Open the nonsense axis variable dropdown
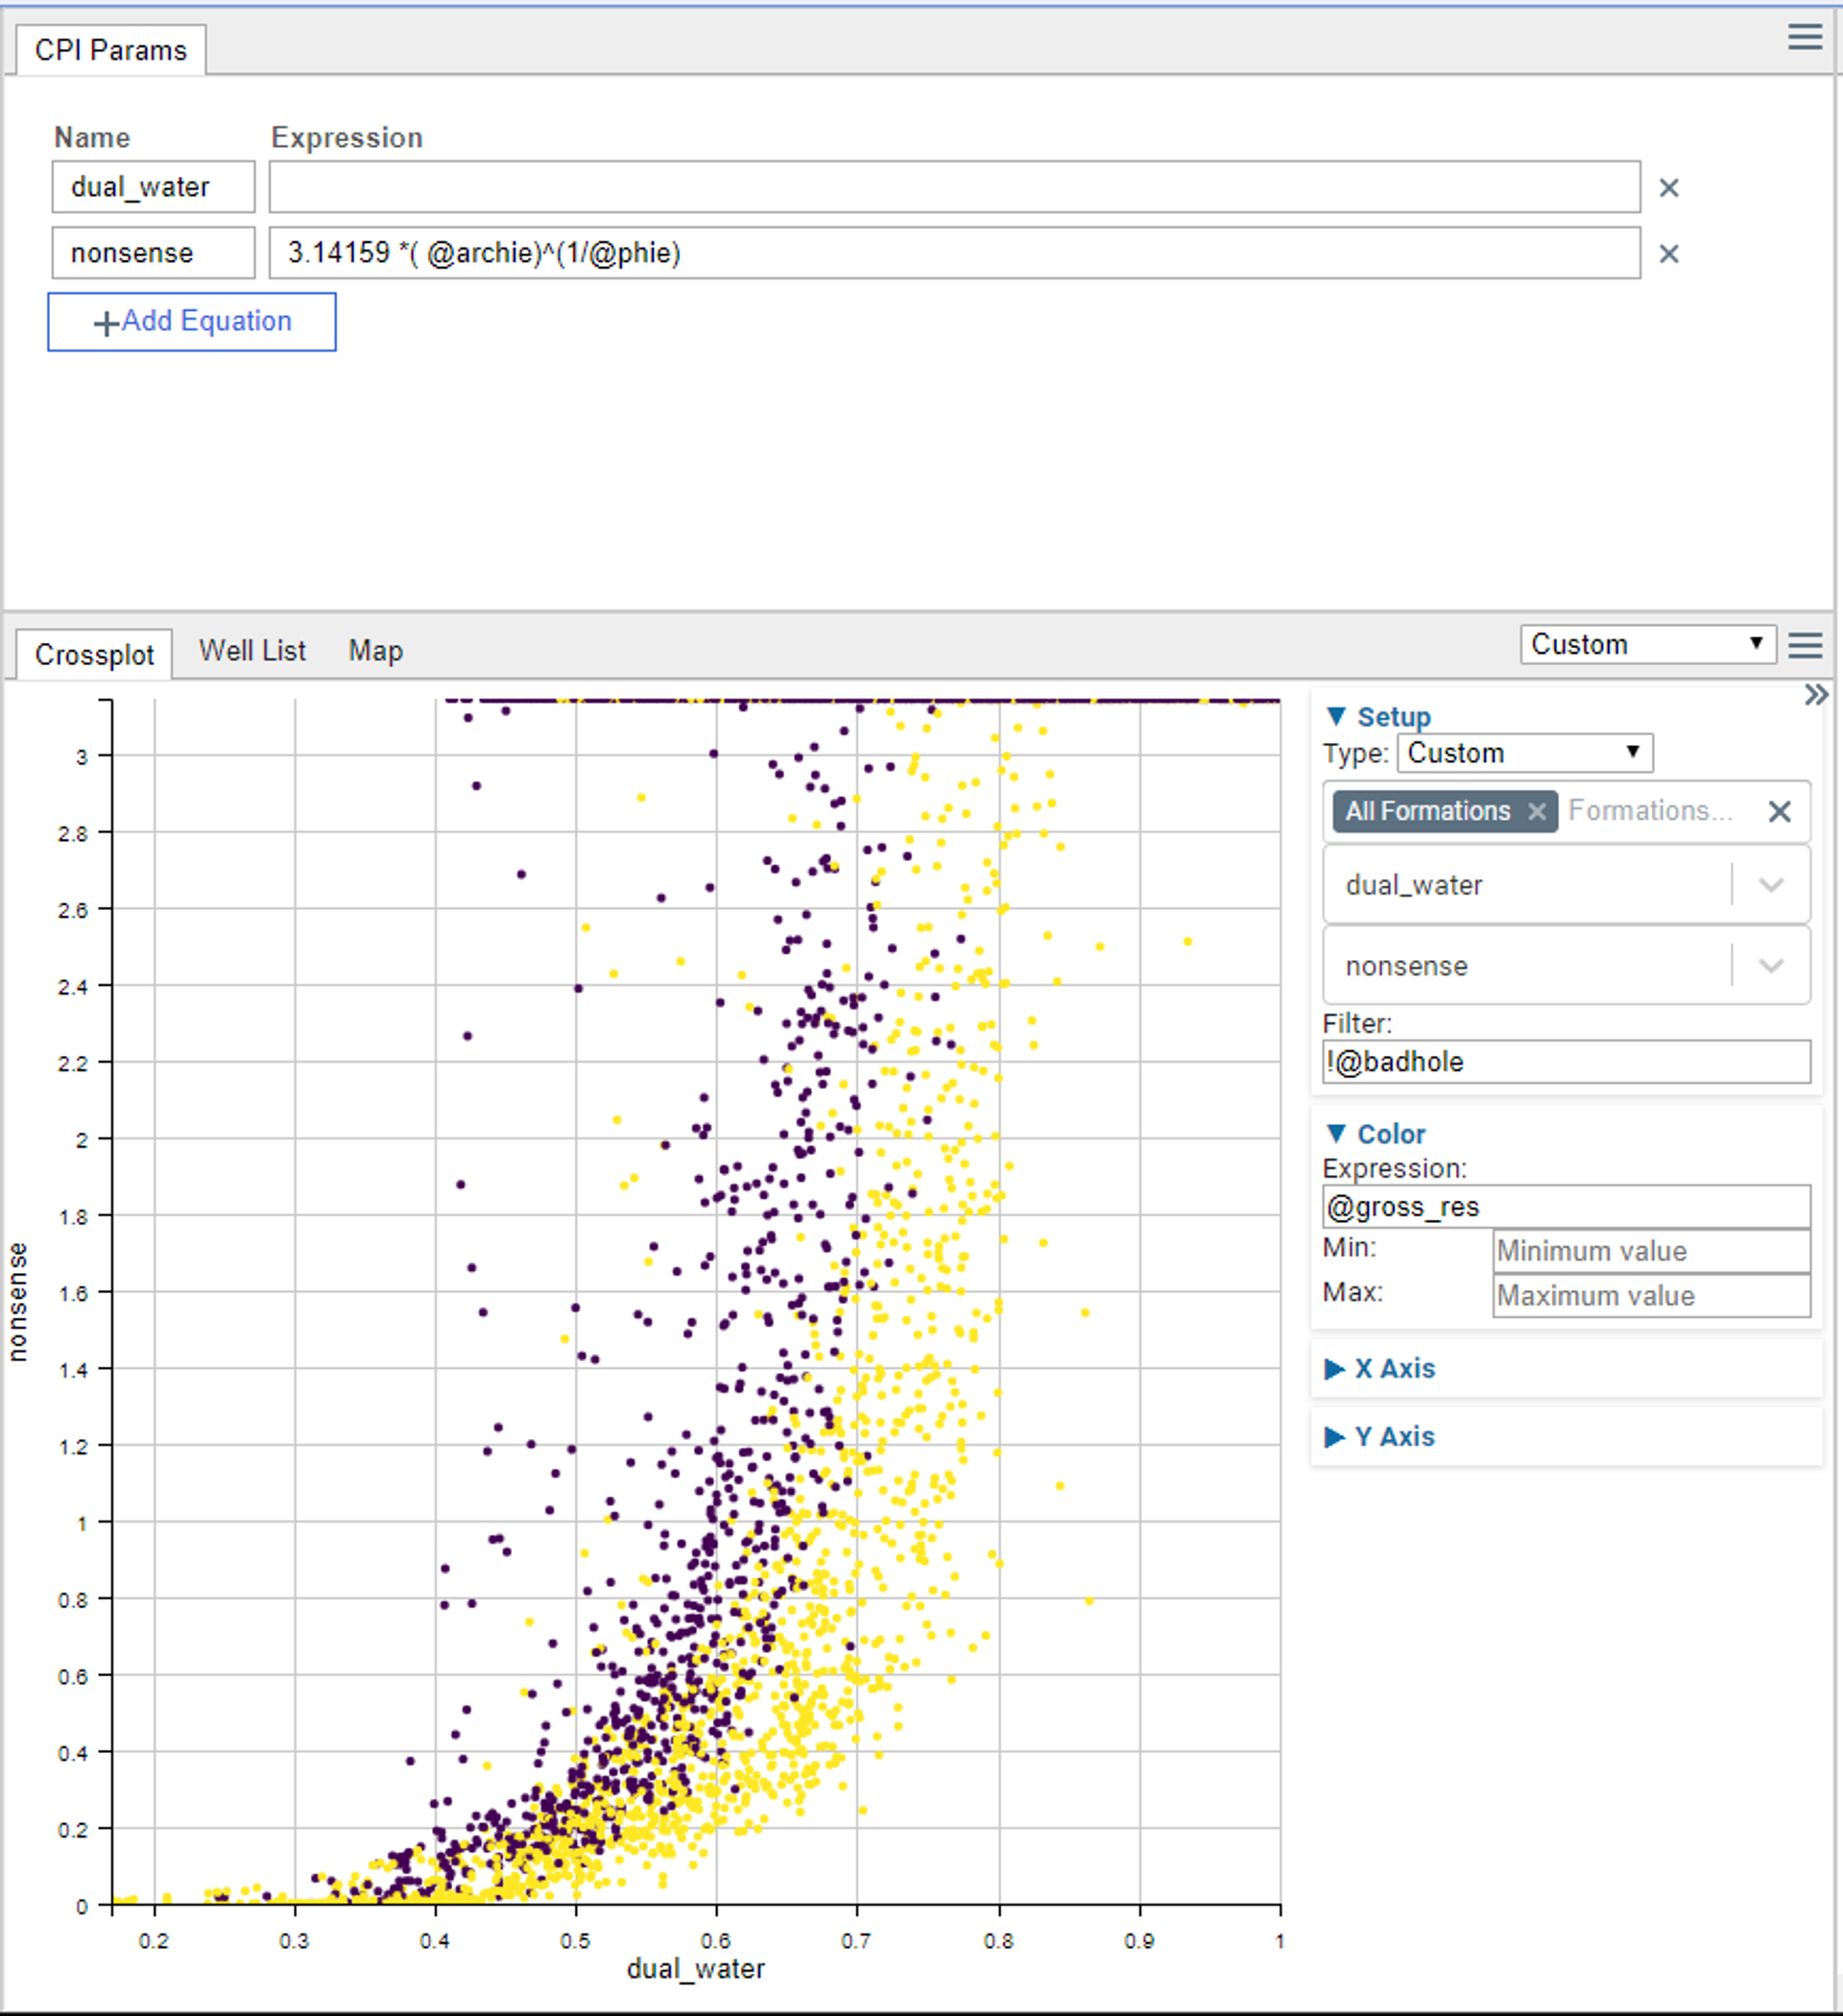 click(x=1770, y=966)
